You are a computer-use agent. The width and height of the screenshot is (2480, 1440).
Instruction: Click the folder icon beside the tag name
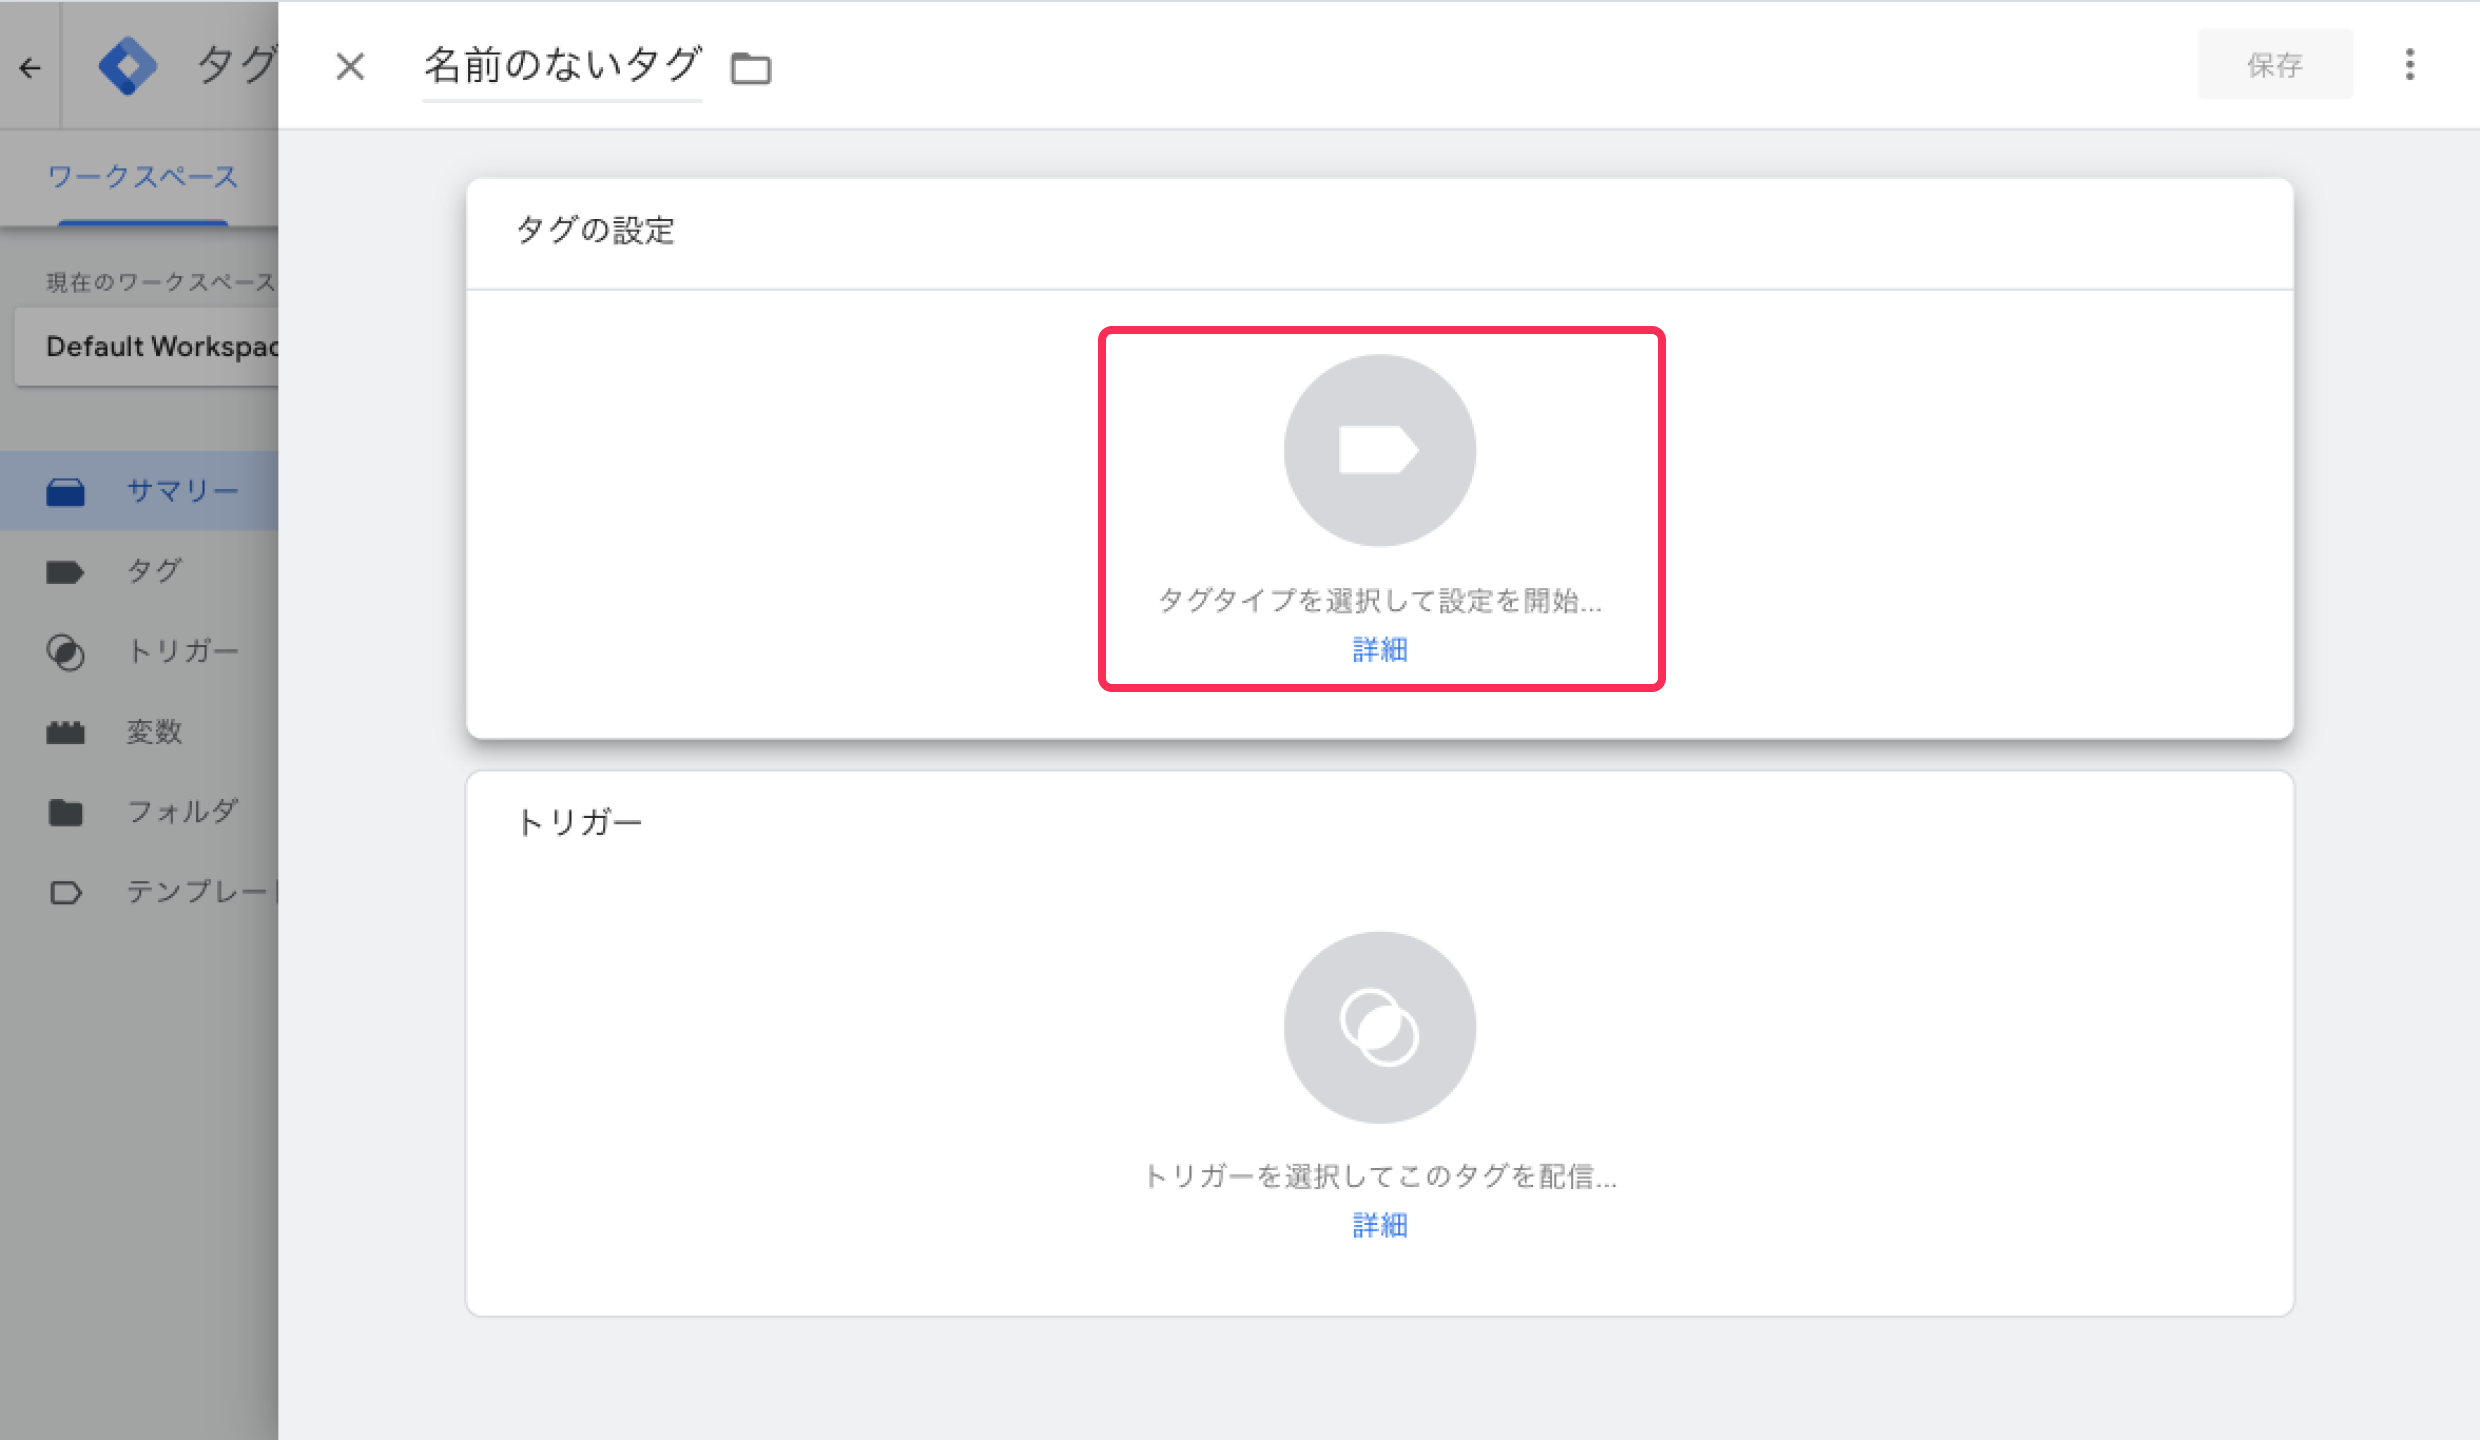pyautogui.click(x=751, y=69)
